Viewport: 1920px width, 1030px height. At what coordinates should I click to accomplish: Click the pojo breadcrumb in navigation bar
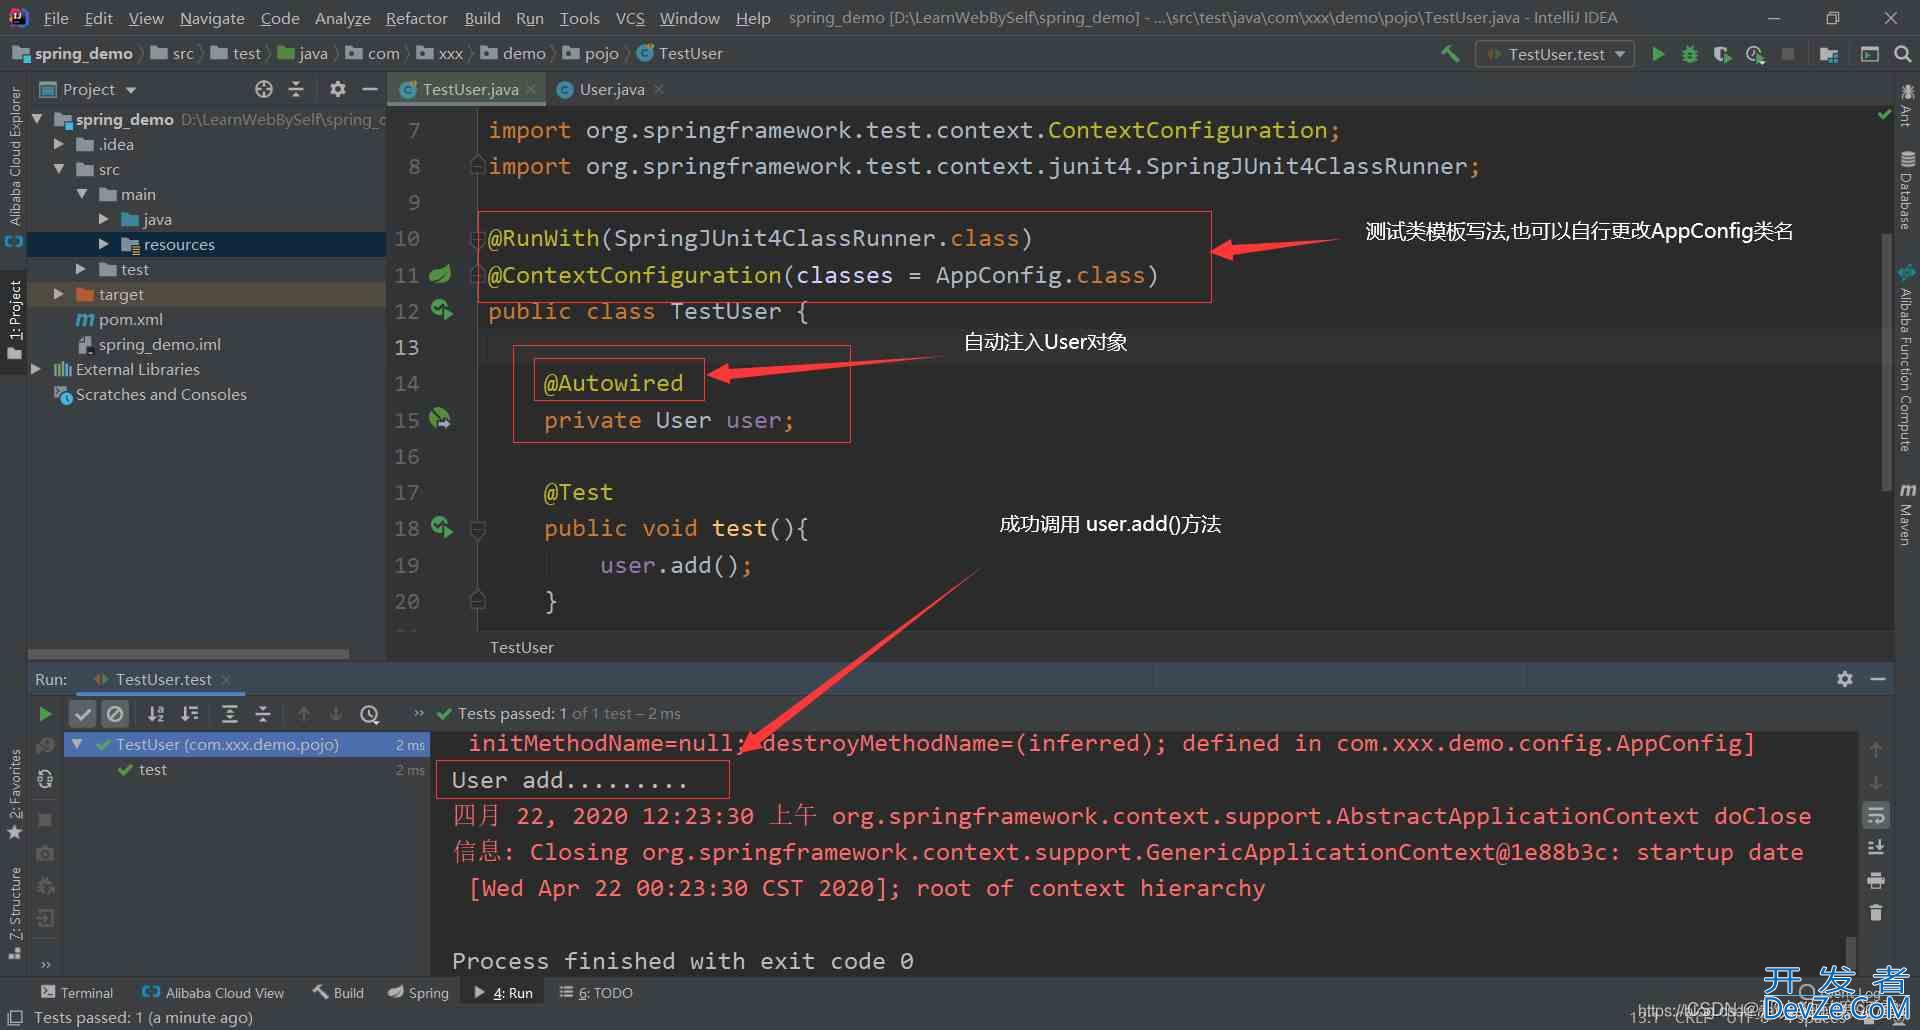[591, 53]
